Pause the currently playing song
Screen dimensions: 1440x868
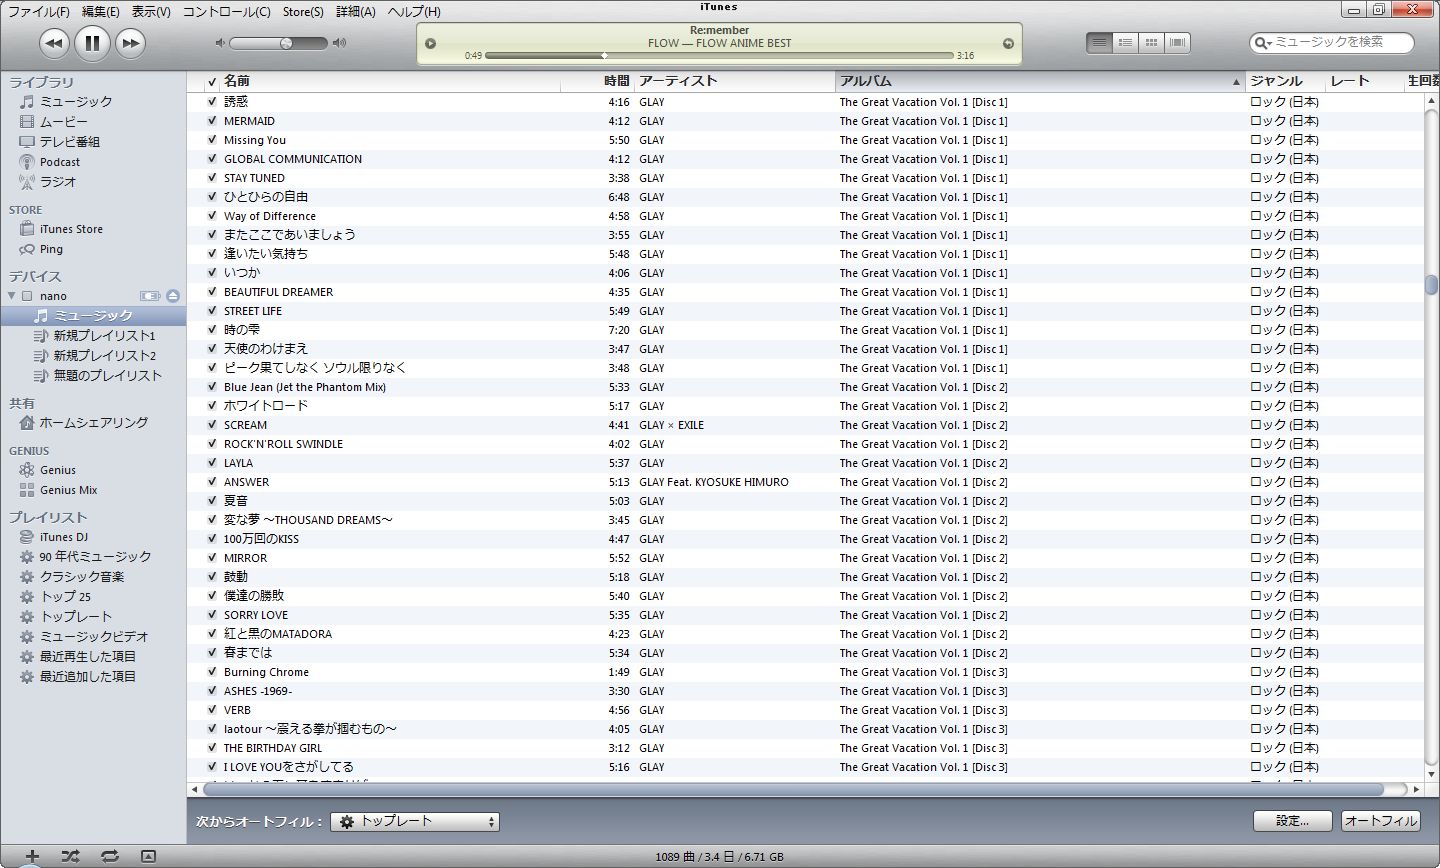92,43
